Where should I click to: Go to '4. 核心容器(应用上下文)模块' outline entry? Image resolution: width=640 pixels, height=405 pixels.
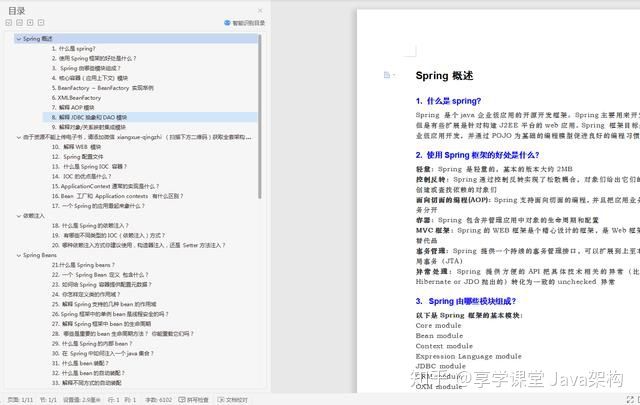tap(90, 78)
